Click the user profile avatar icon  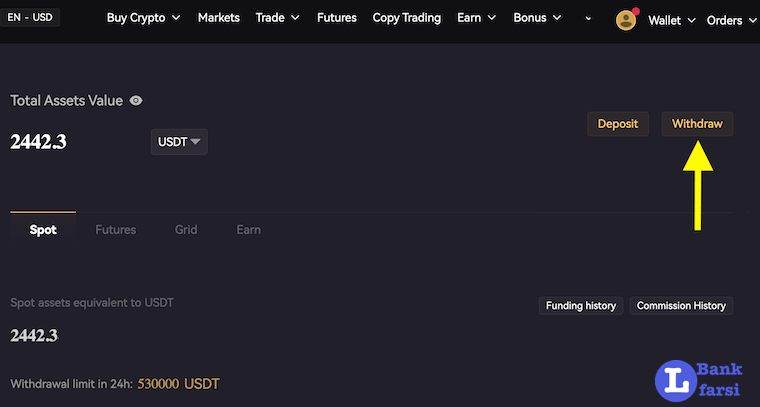pos(627,20)
